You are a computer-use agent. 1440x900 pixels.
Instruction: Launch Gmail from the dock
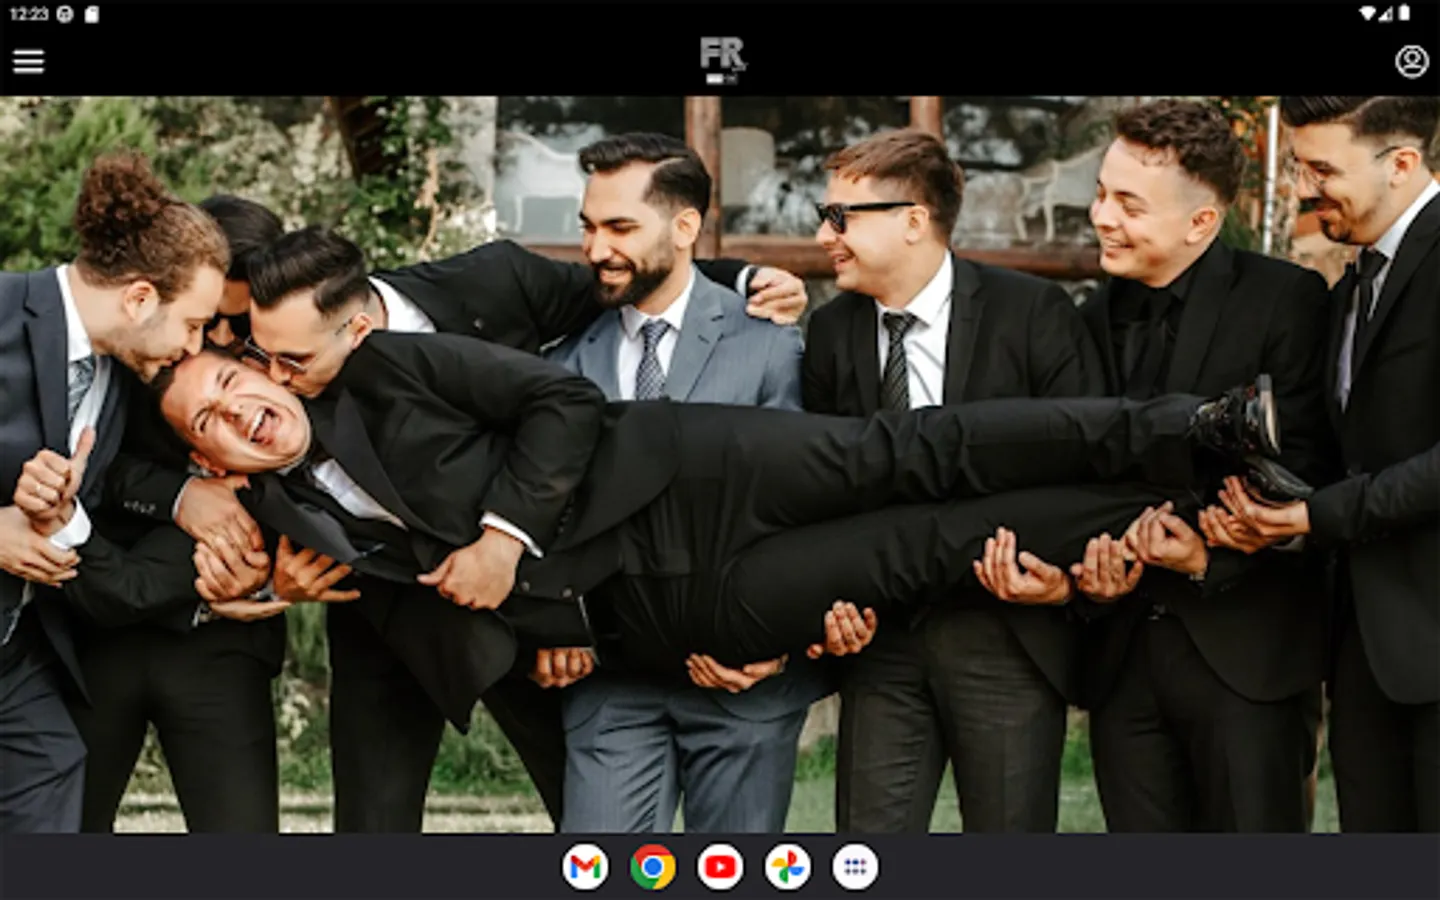click(585, 867)
